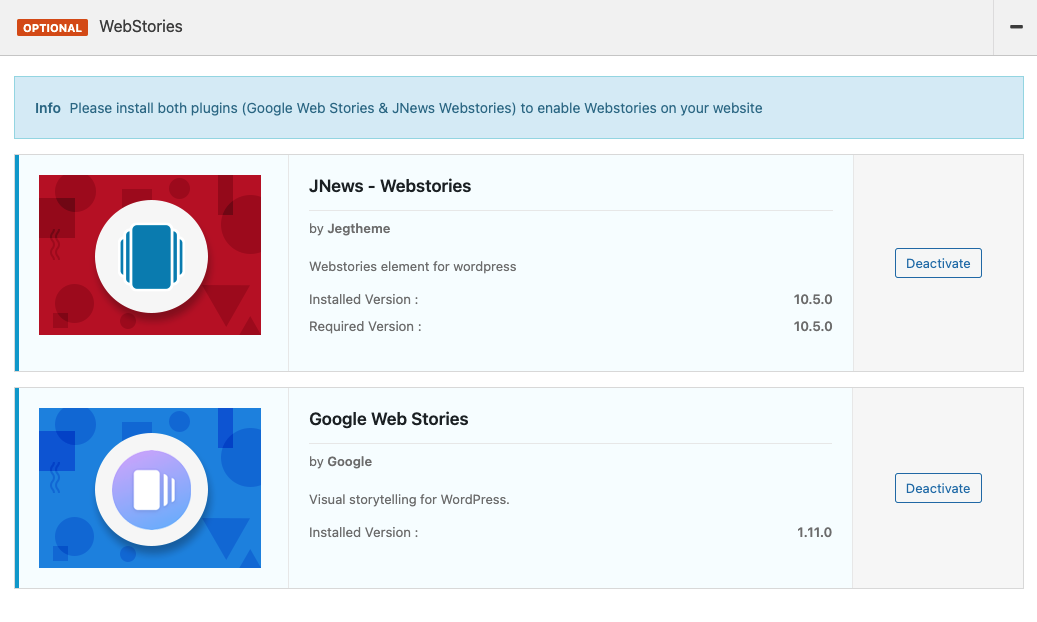Select the JNews - Webstories title
This screenshot has height=622, width=1037.
(x=390, y=186)
